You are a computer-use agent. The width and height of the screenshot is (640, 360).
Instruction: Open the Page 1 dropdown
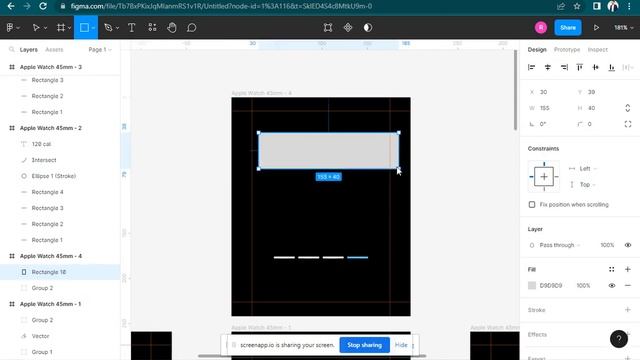pyautogui.click(x=100, y=49)
